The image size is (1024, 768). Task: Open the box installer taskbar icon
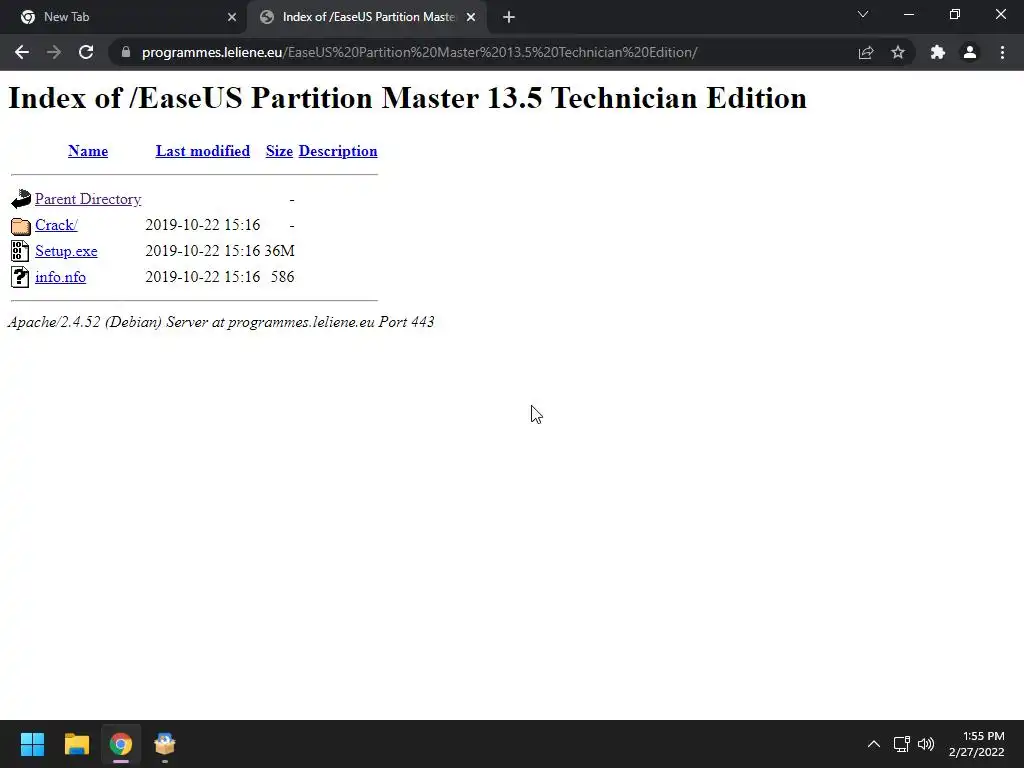click(x=165, y=744)
